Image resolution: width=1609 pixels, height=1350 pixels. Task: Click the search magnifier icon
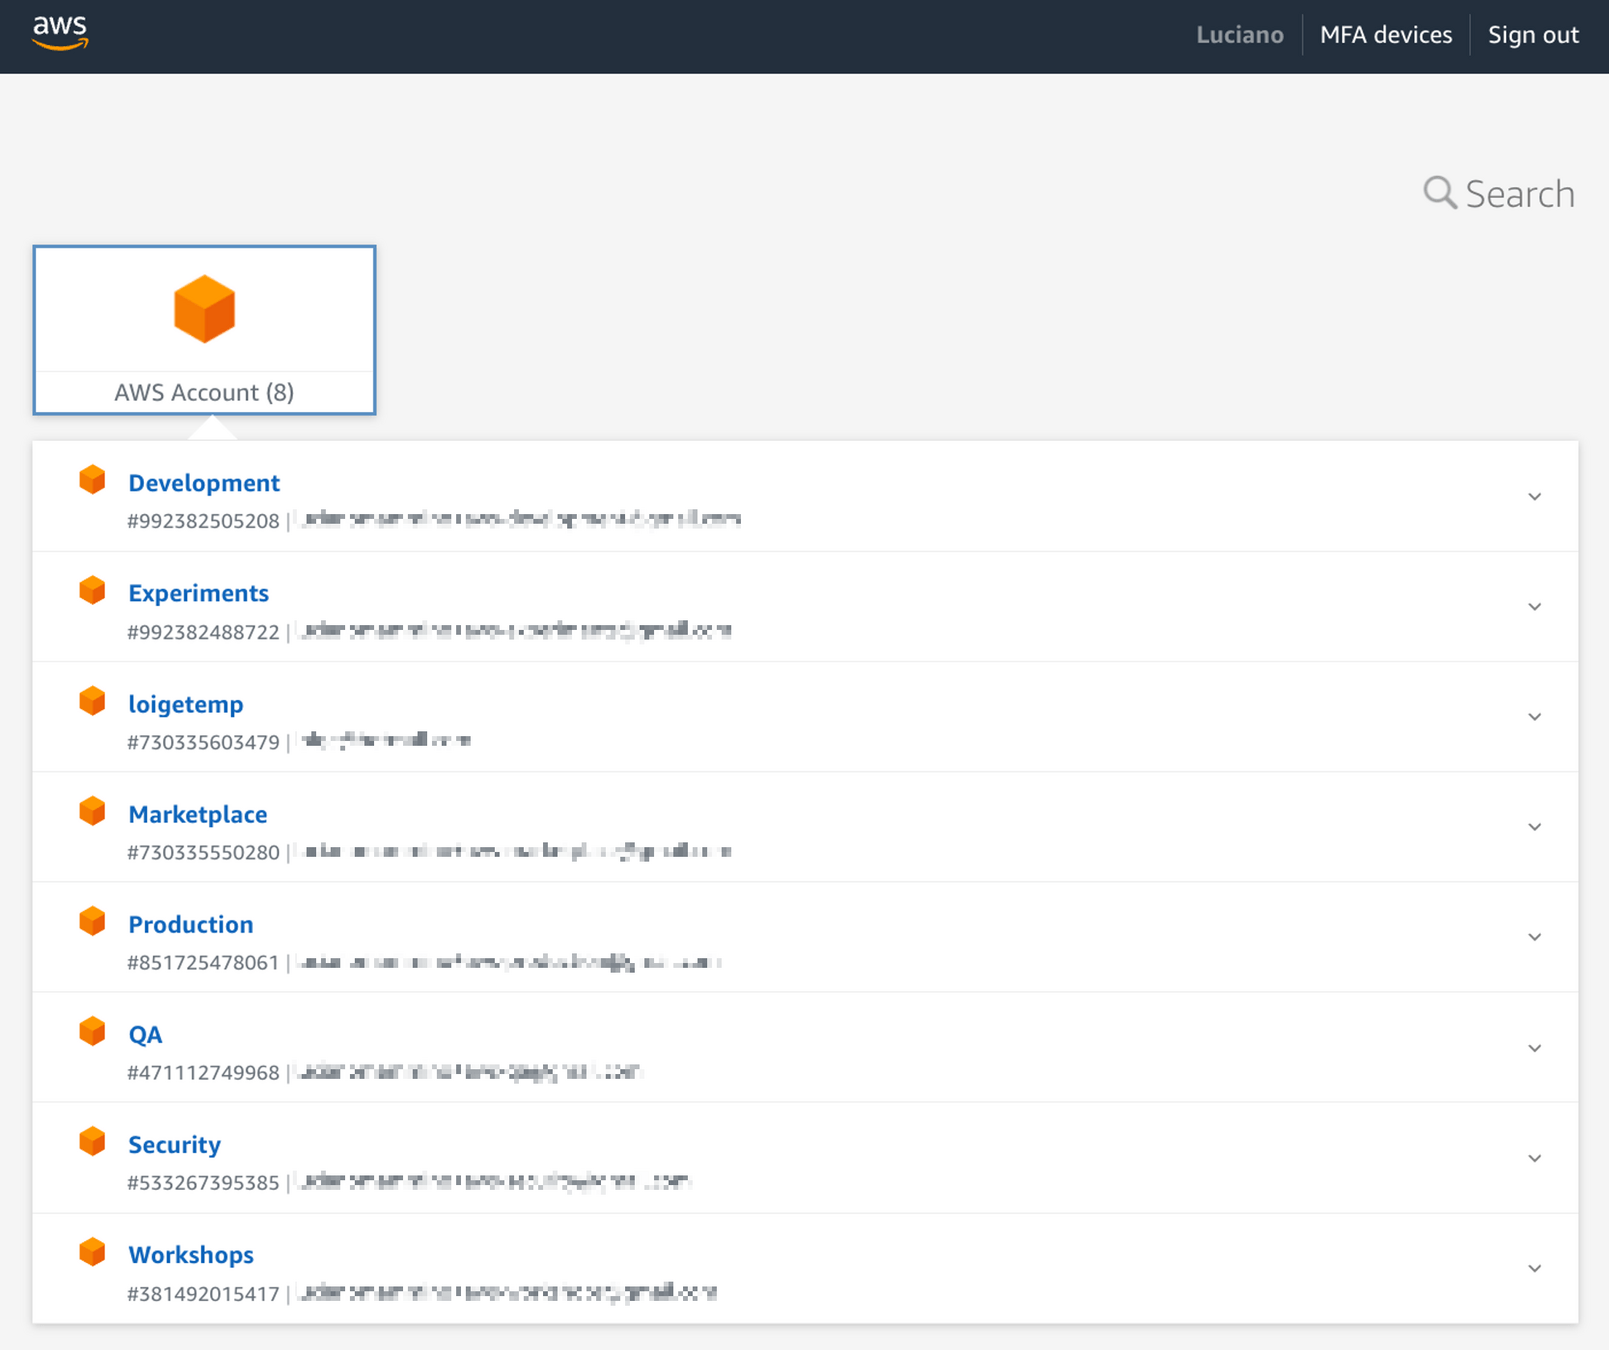point(1439,192)
